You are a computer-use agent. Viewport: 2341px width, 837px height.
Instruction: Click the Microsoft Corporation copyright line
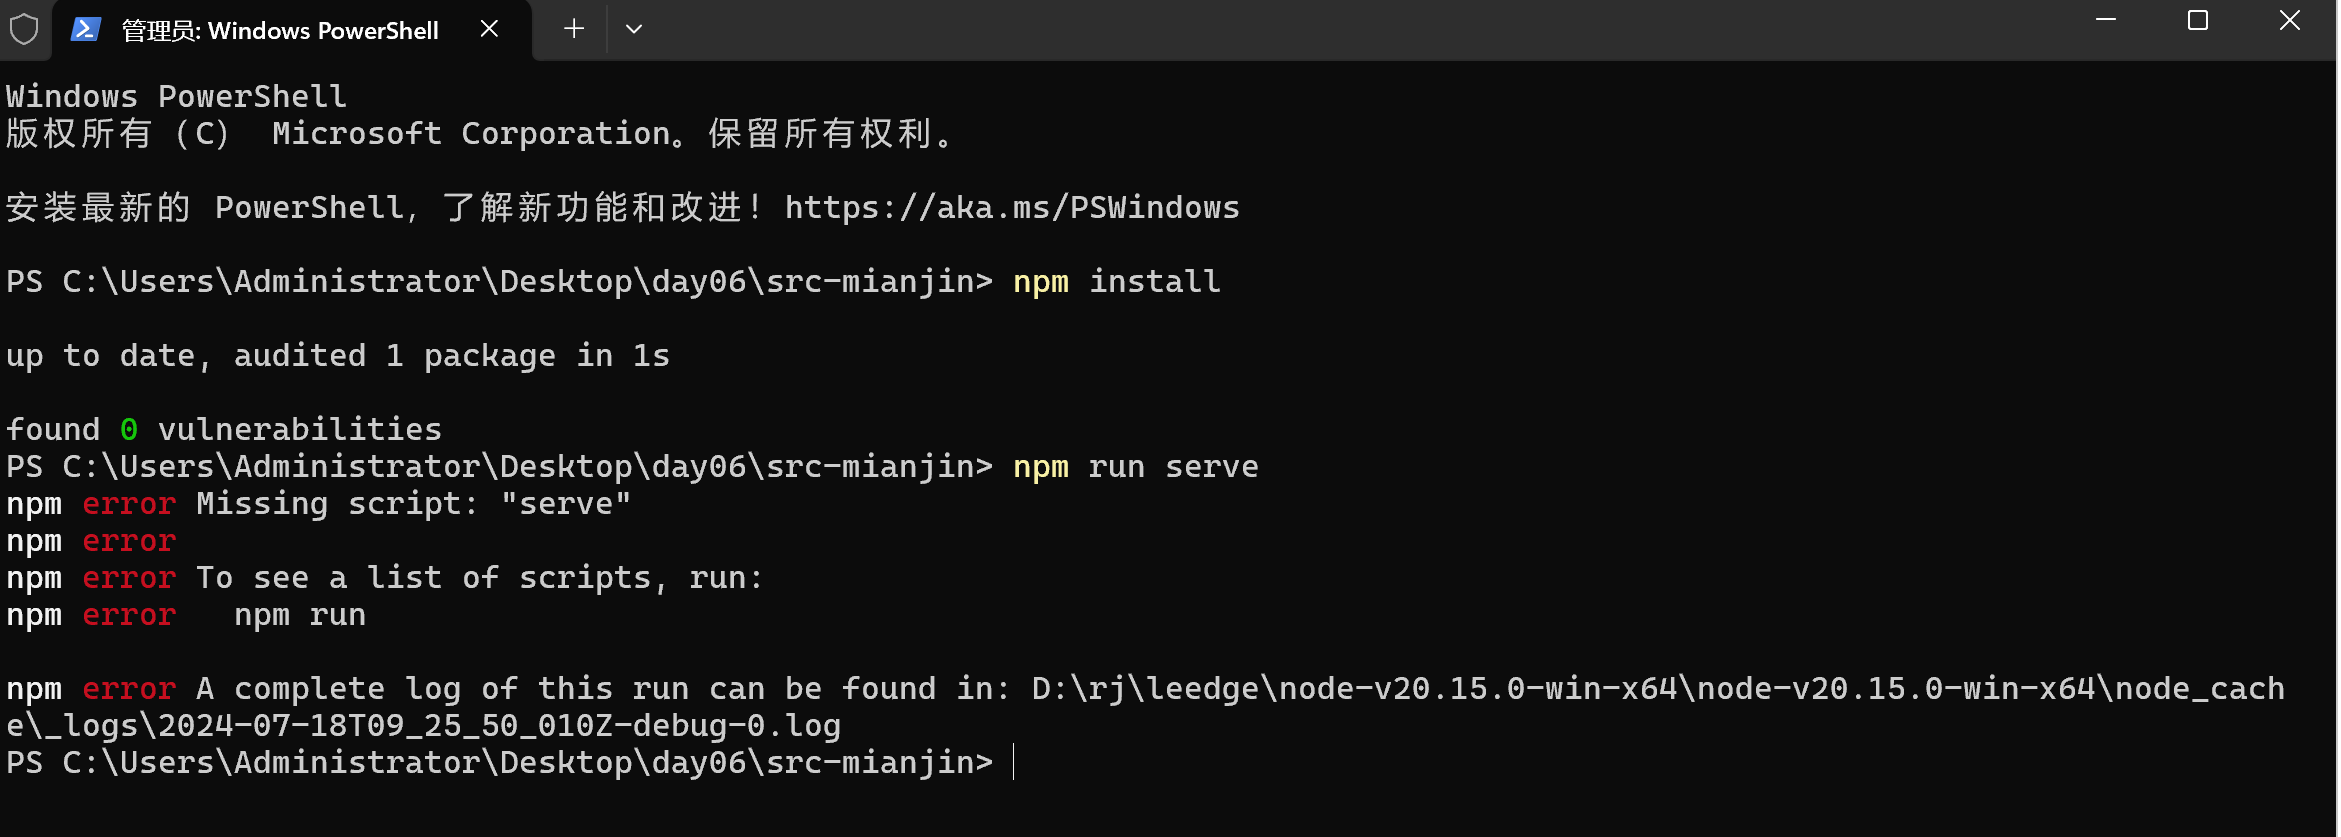[x=479, y=134]
